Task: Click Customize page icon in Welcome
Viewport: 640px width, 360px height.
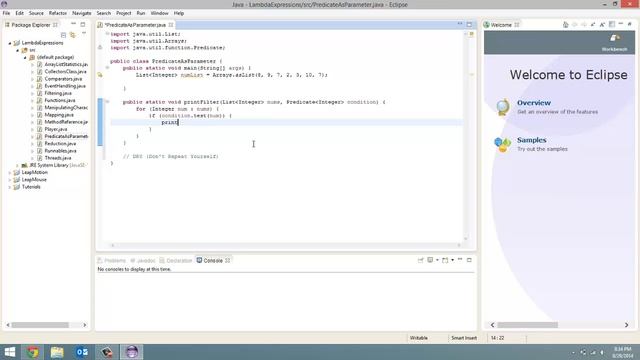Action: (612, 24)
